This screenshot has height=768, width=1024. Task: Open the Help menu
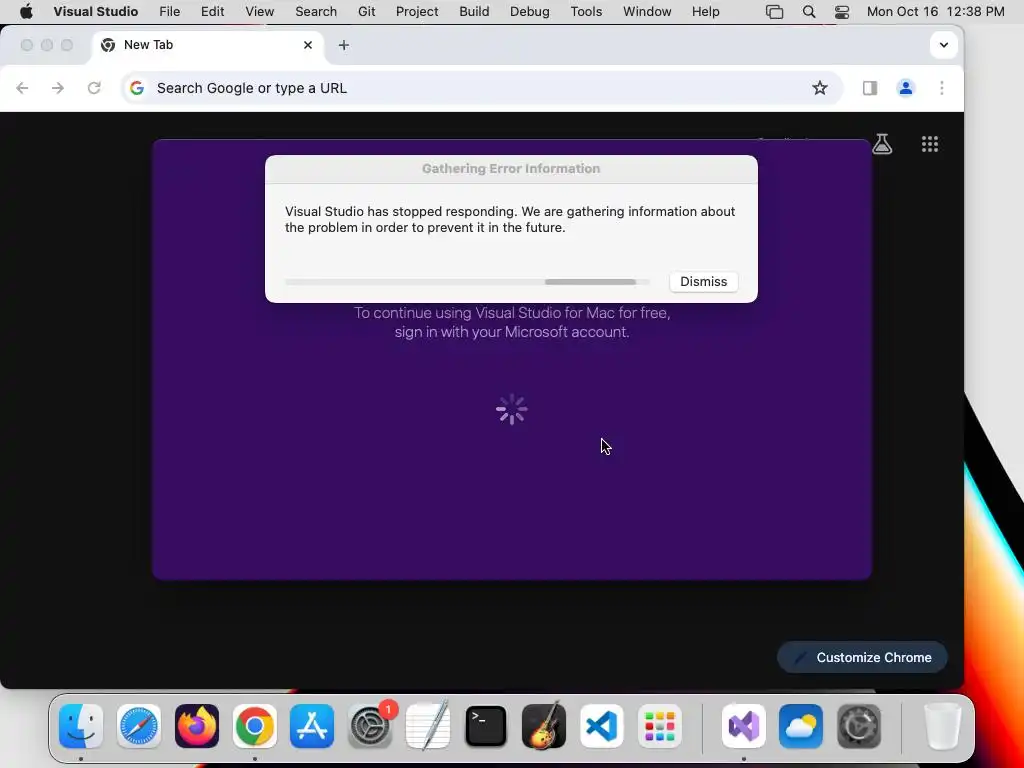705,12
